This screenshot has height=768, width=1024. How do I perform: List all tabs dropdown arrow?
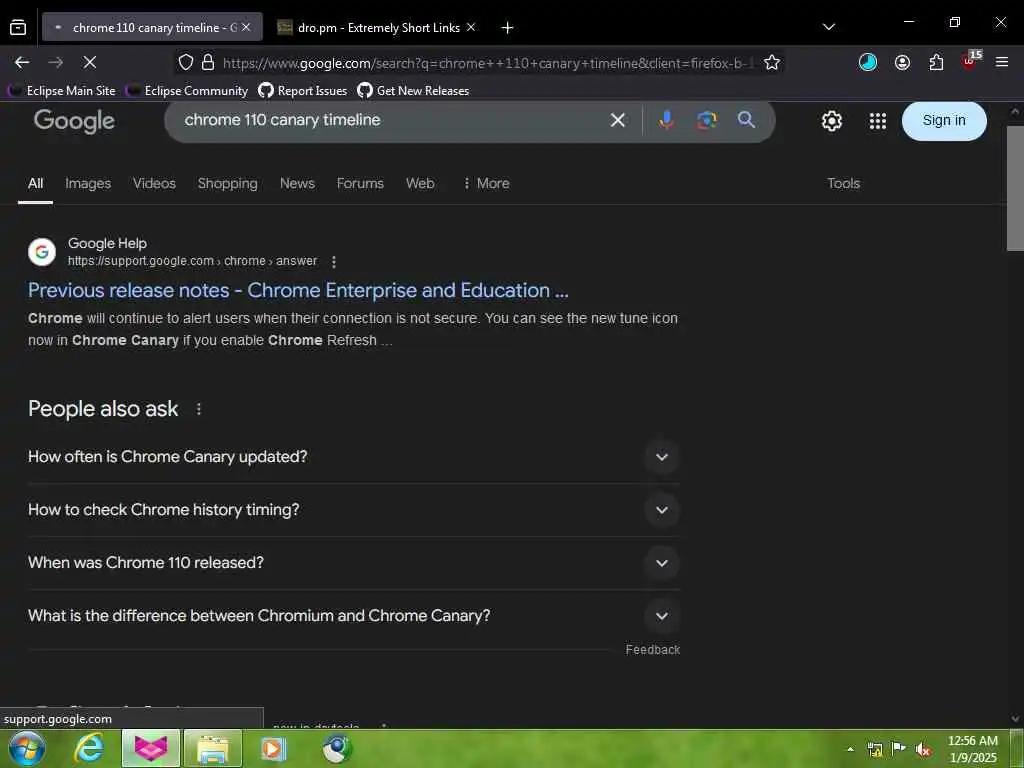click(x=829, y=27)
